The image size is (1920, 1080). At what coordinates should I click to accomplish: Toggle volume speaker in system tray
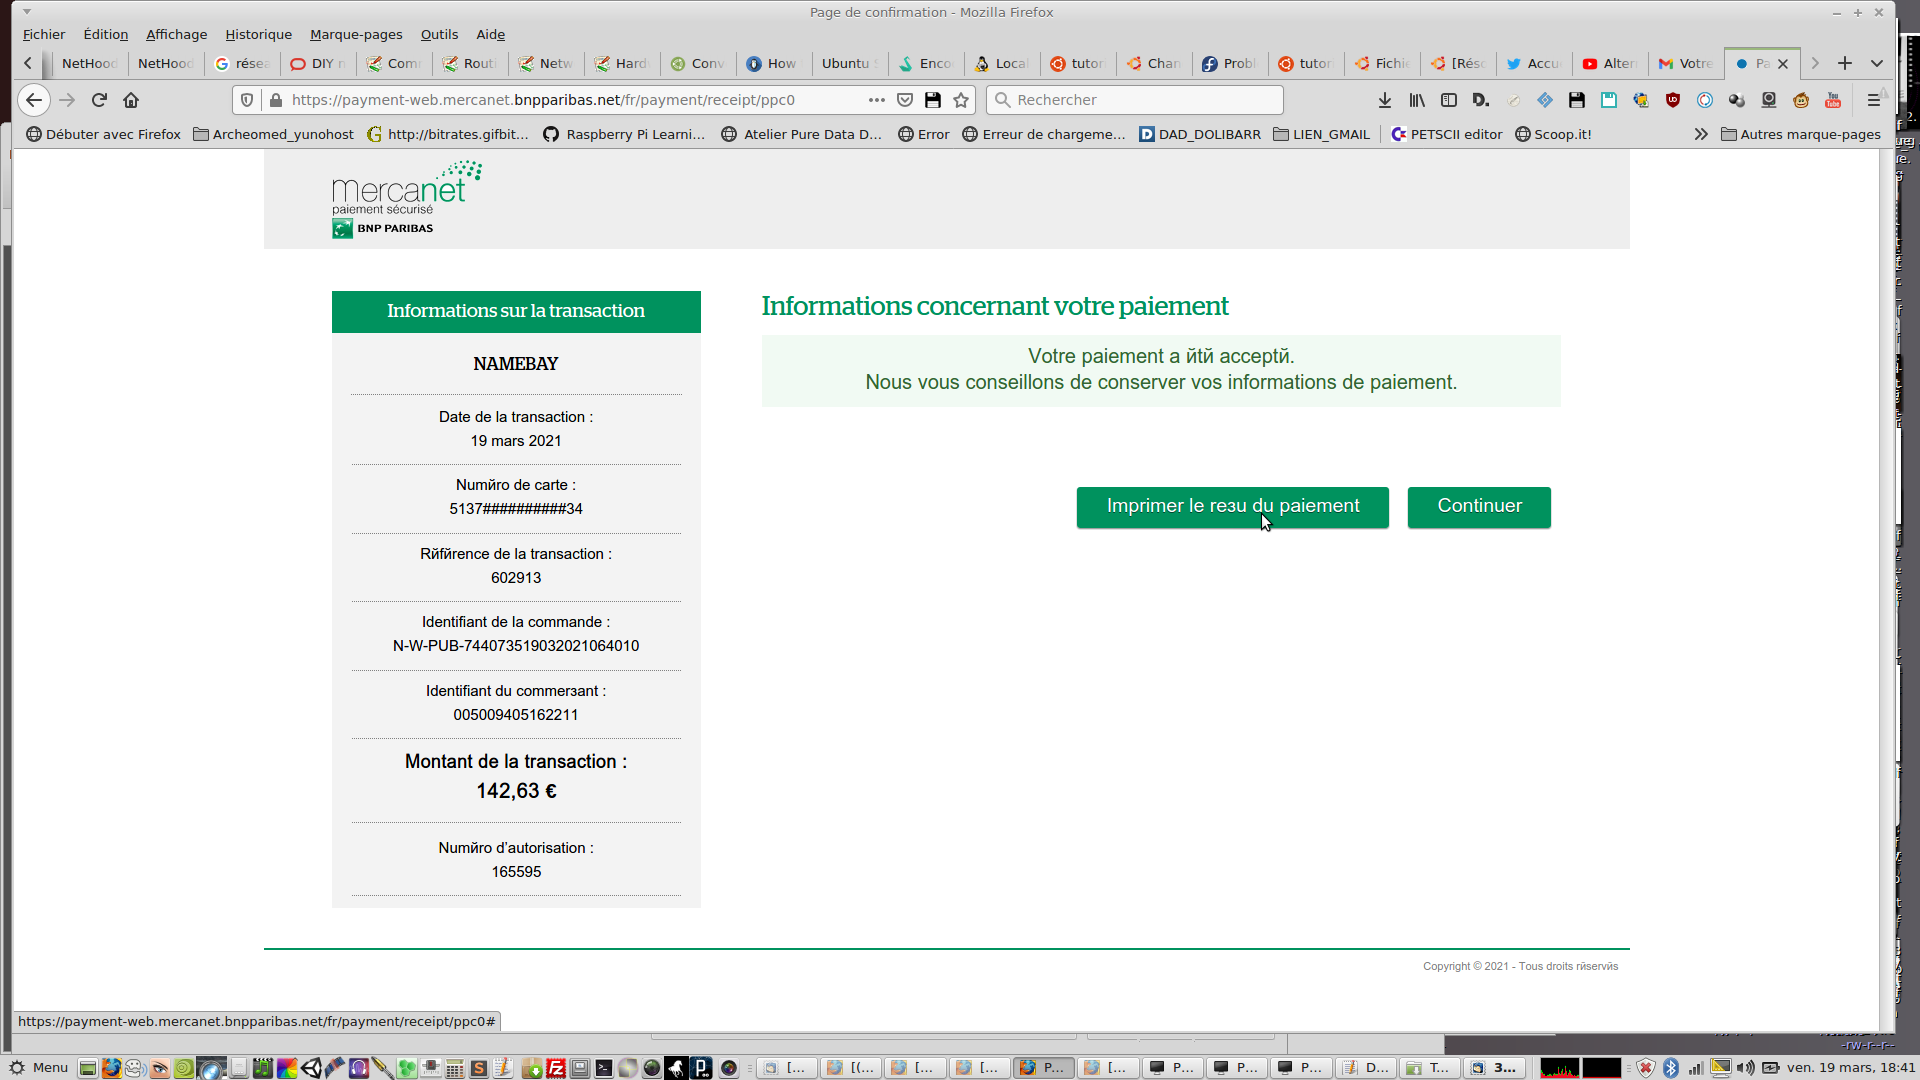(1745, 1068)
